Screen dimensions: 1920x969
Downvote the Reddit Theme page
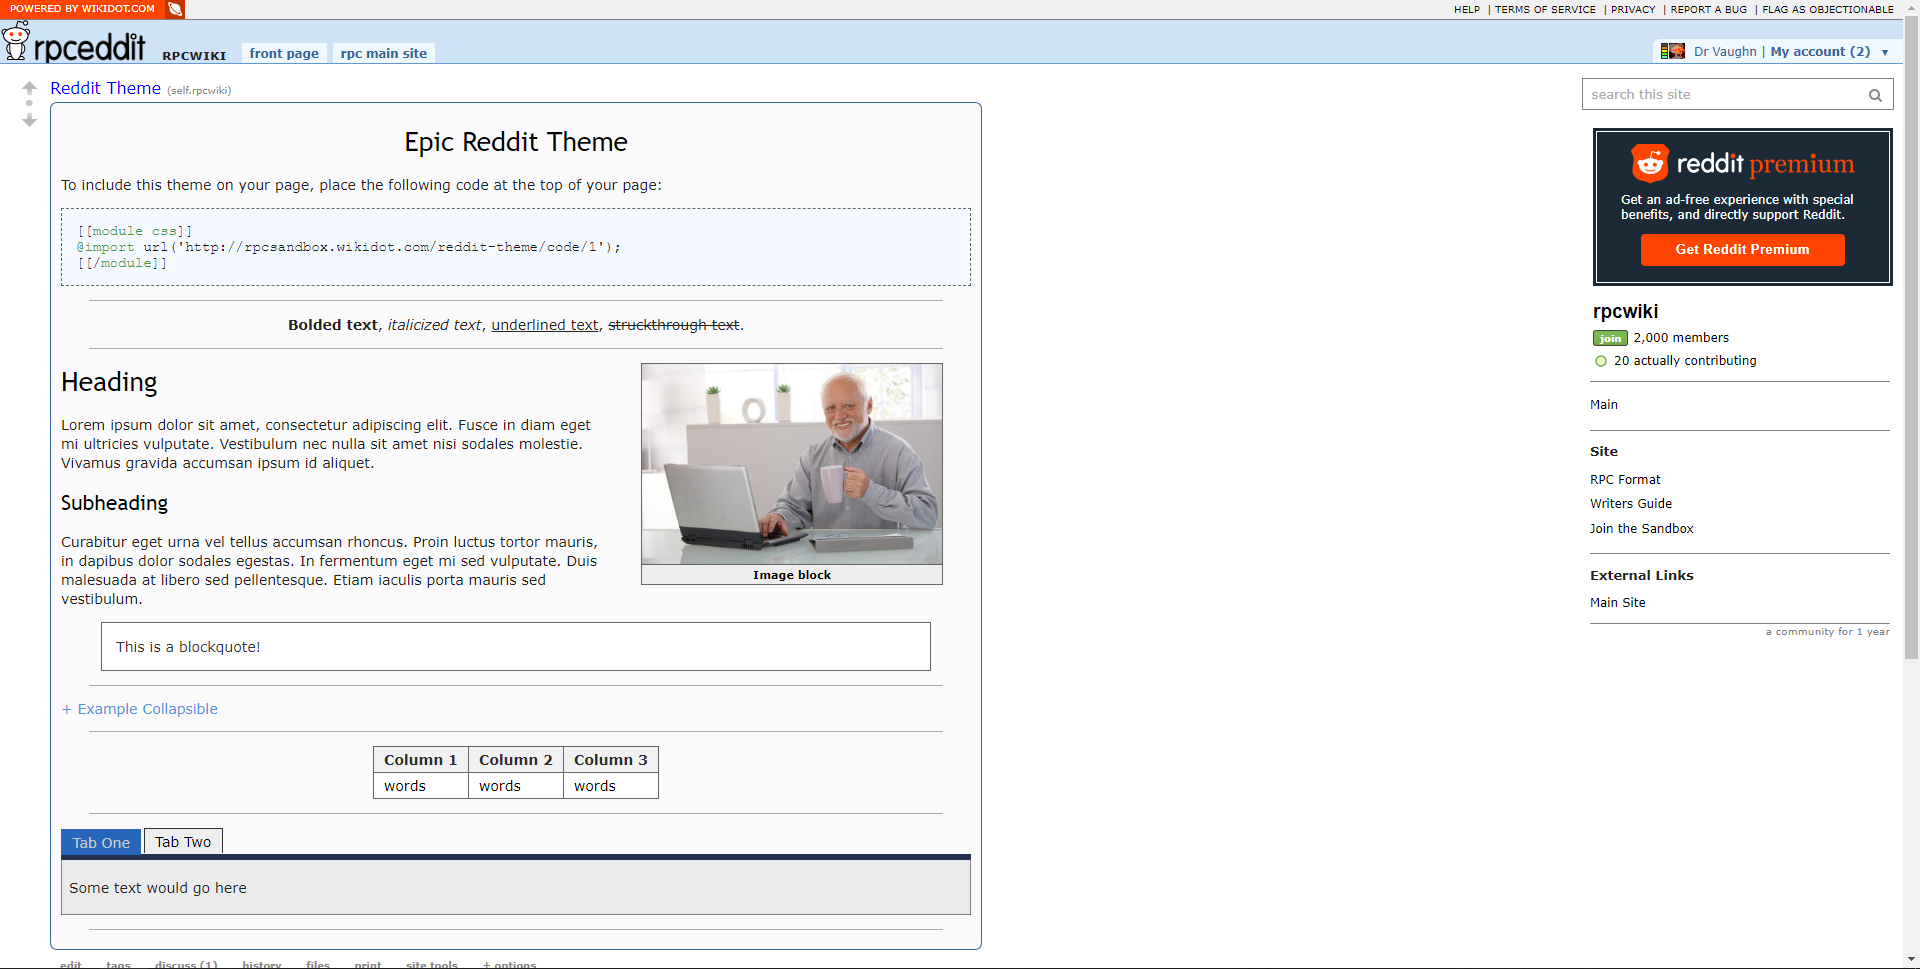coord(29,120)
